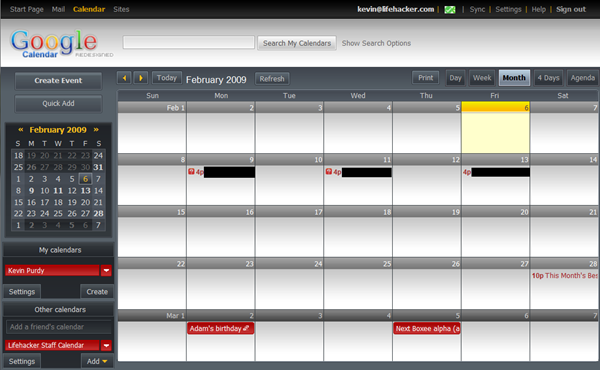Click the kevin@lifehacker.com account text
The width and height of the screenshot is (600, 370).
[x=395, y=9]
